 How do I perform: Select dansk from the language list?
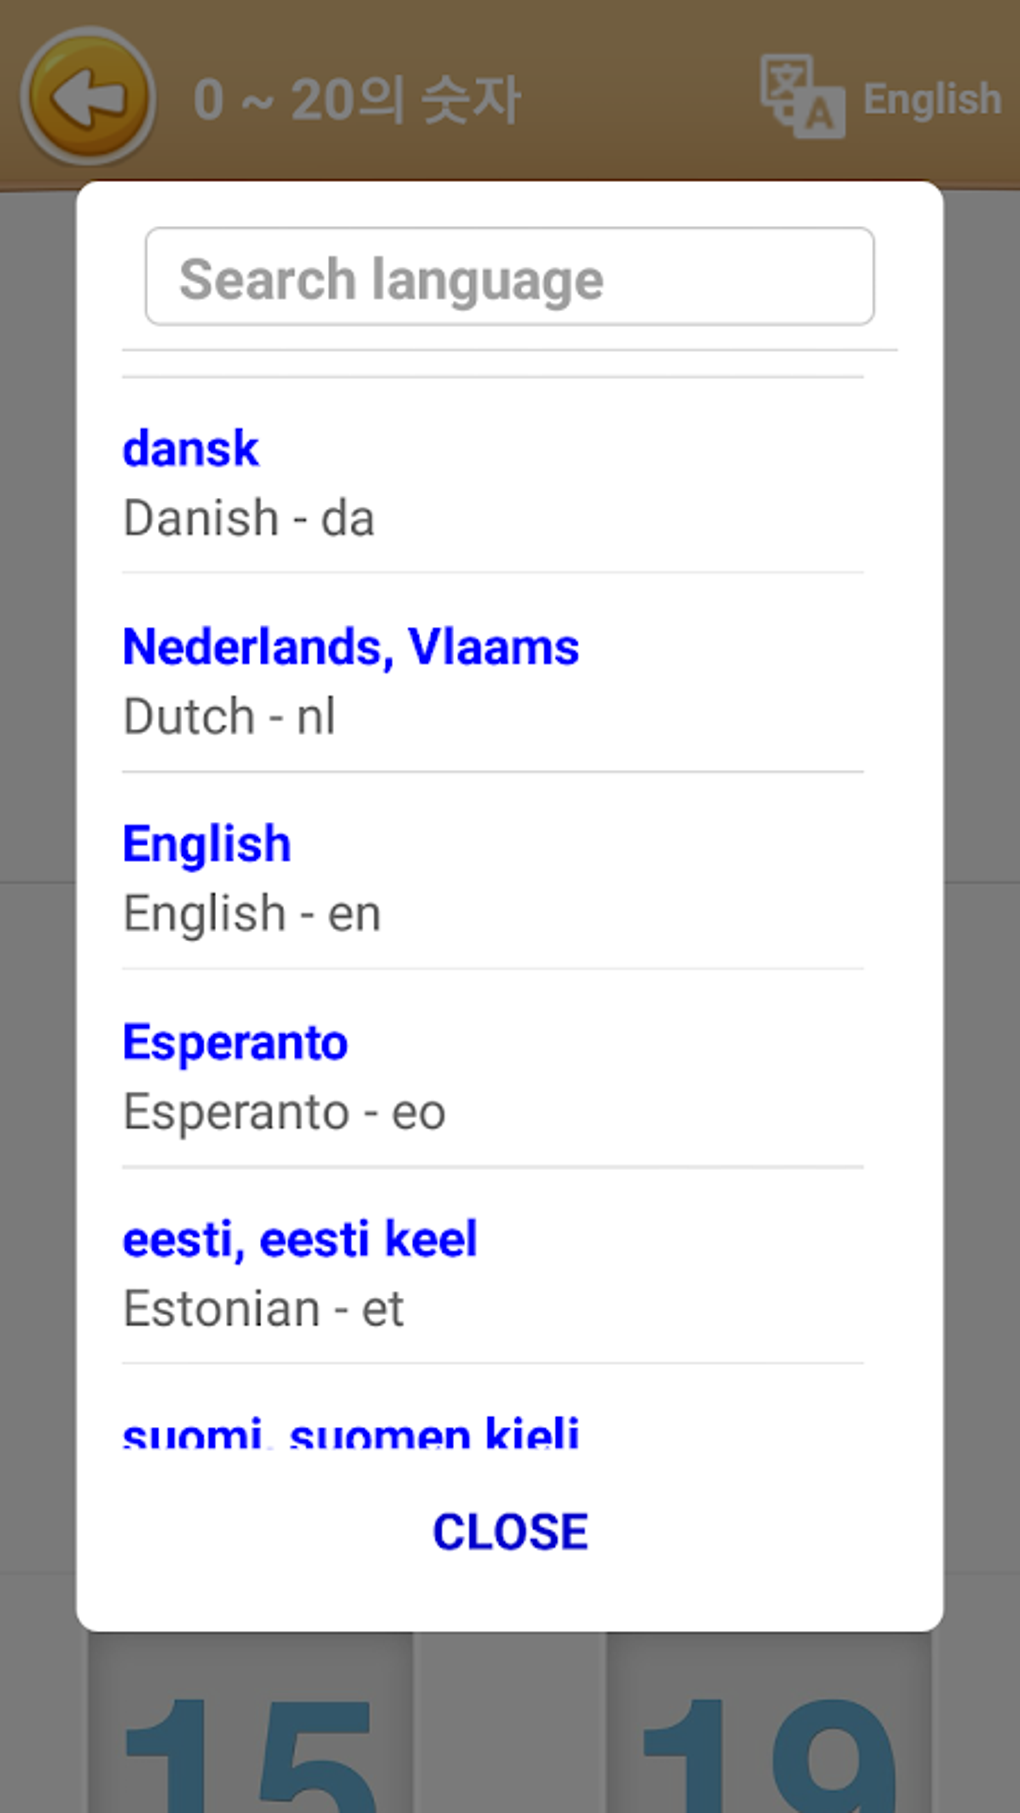pyautogui.click(x=190, y=449)
